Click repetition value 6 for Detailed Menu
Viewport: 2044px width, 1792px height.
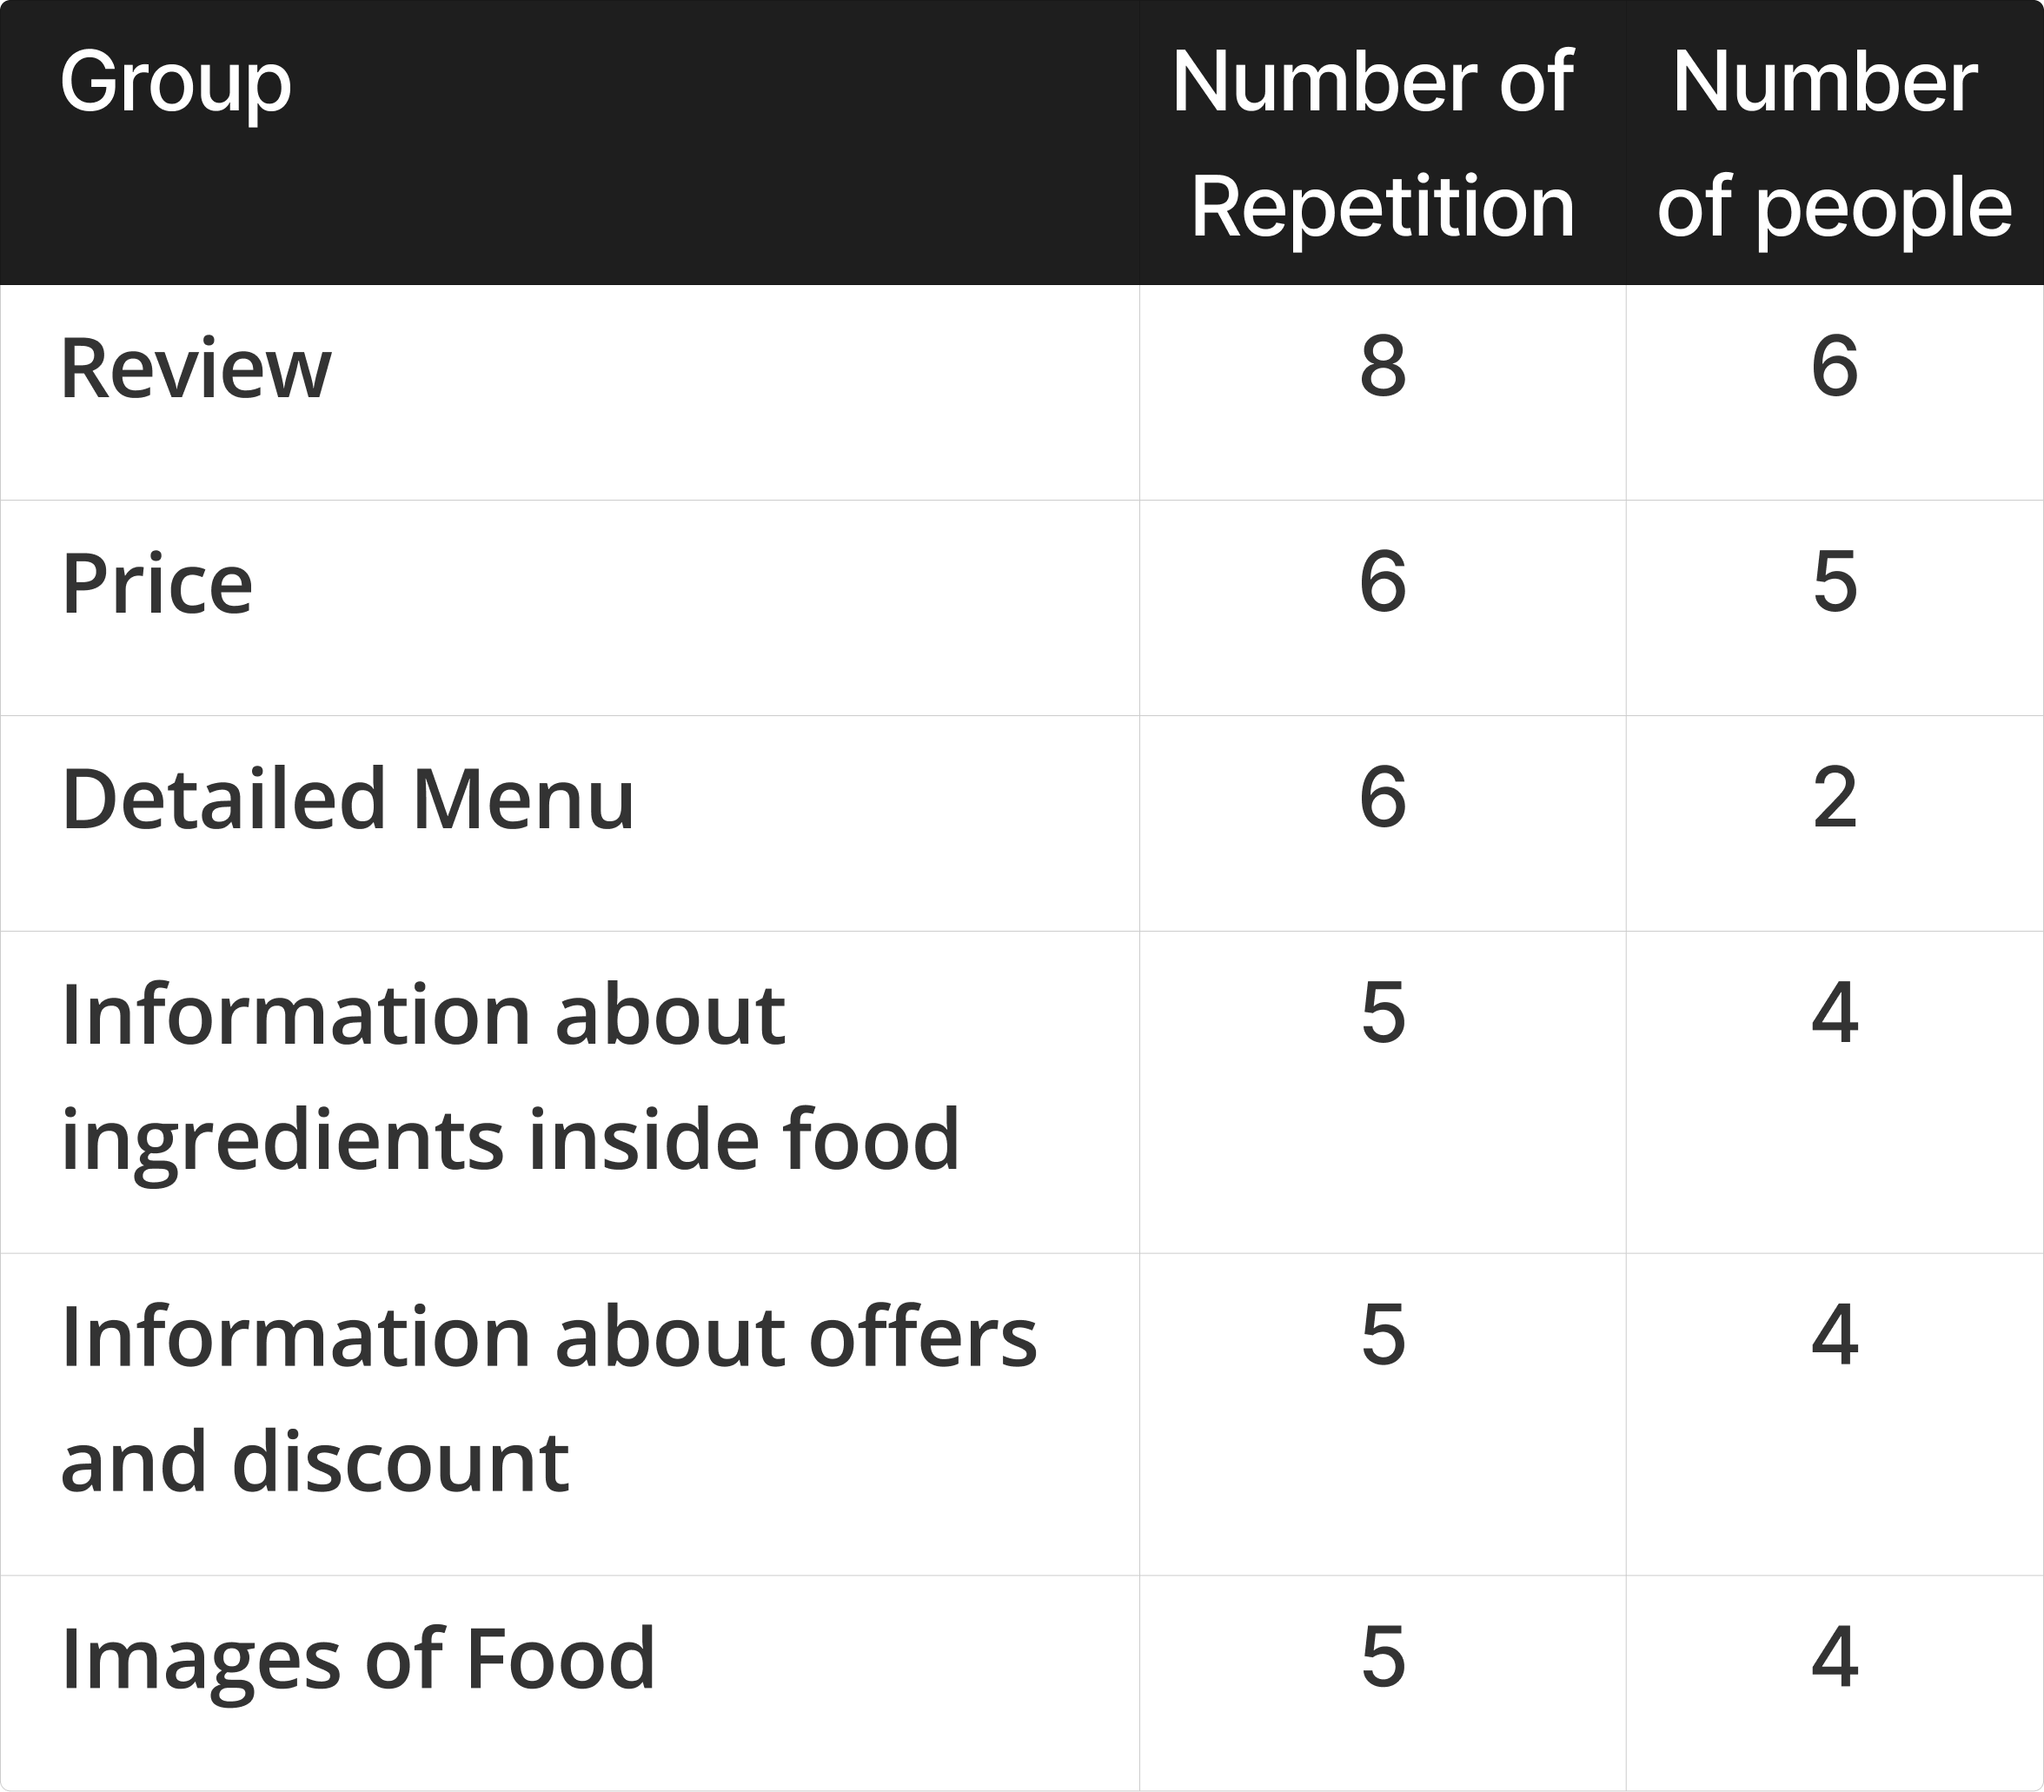[x=1383, y=797]
